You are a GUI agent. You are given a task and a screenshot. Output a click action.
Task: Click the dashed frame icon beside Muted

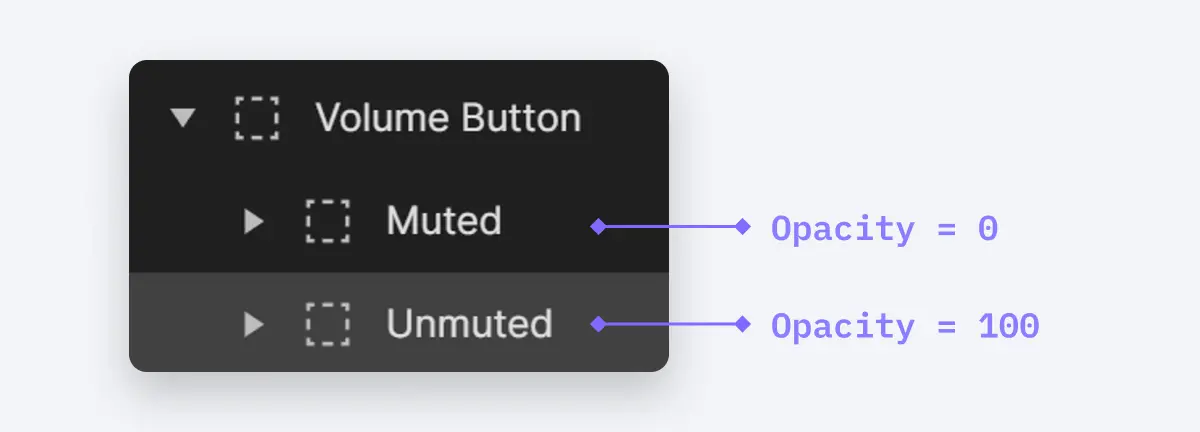click(x=327, y=221)
